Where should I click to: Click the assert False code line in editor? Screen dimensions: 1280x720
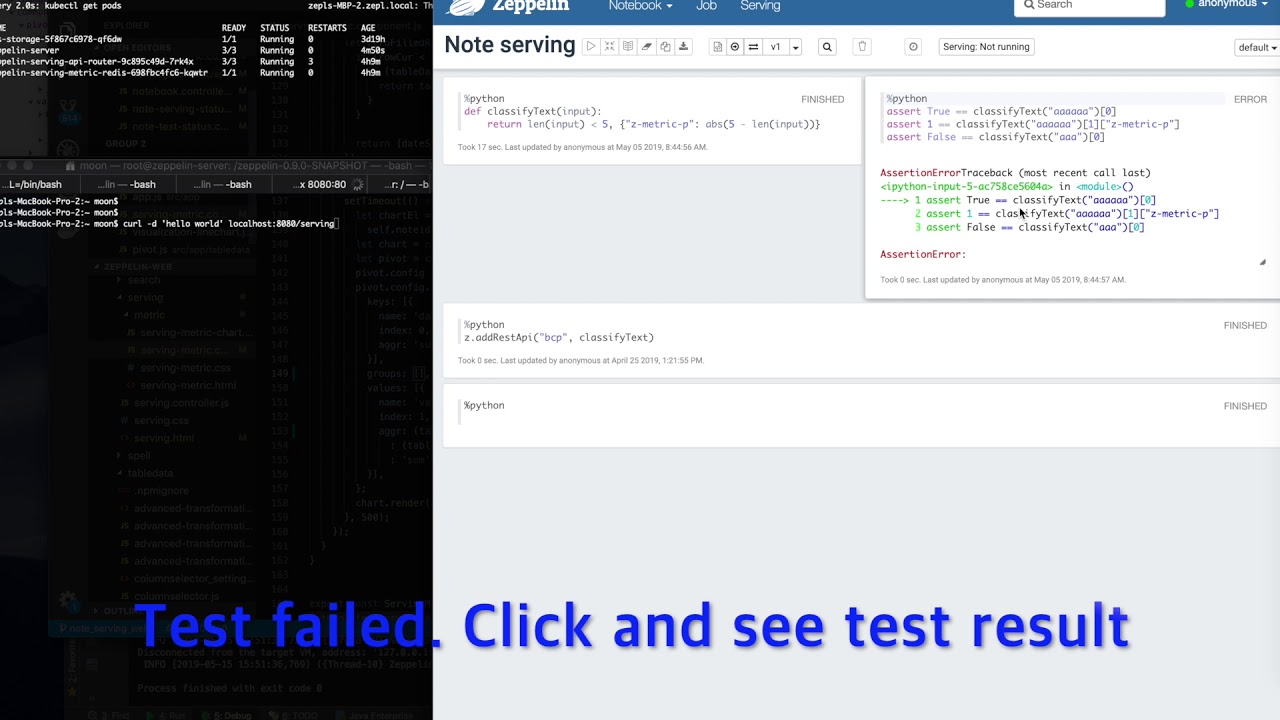coord(995,137)
